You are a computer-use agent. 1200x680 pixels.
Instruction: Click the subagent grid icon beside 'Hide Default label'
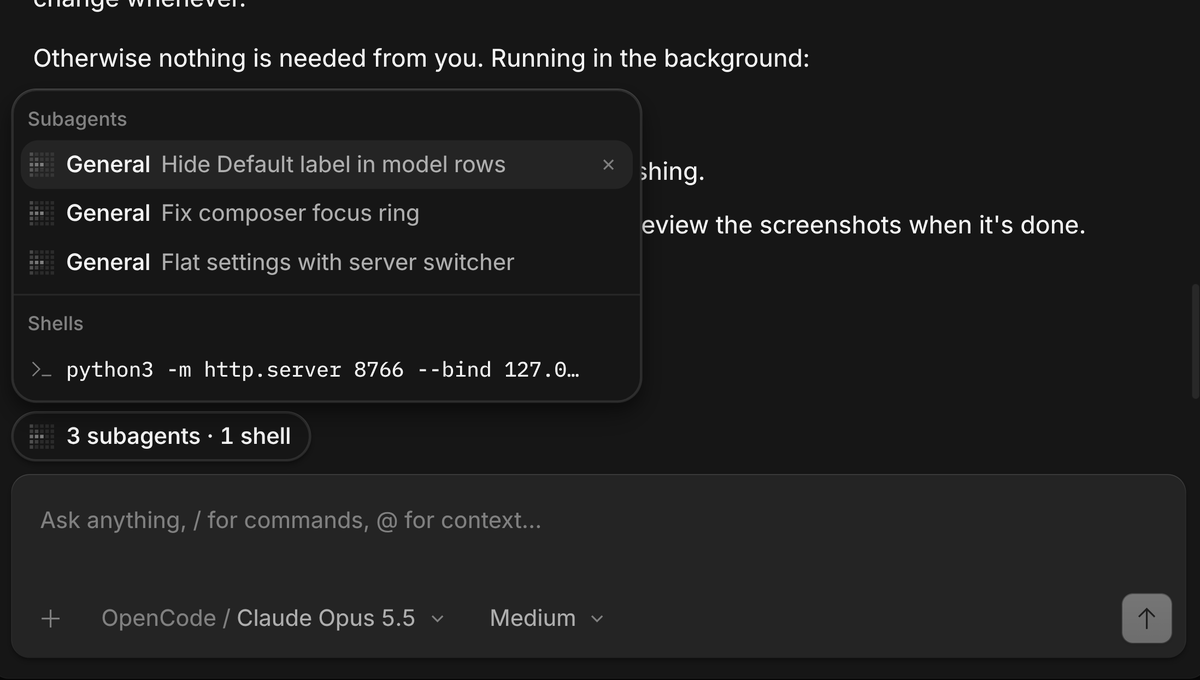pos(42,165)
